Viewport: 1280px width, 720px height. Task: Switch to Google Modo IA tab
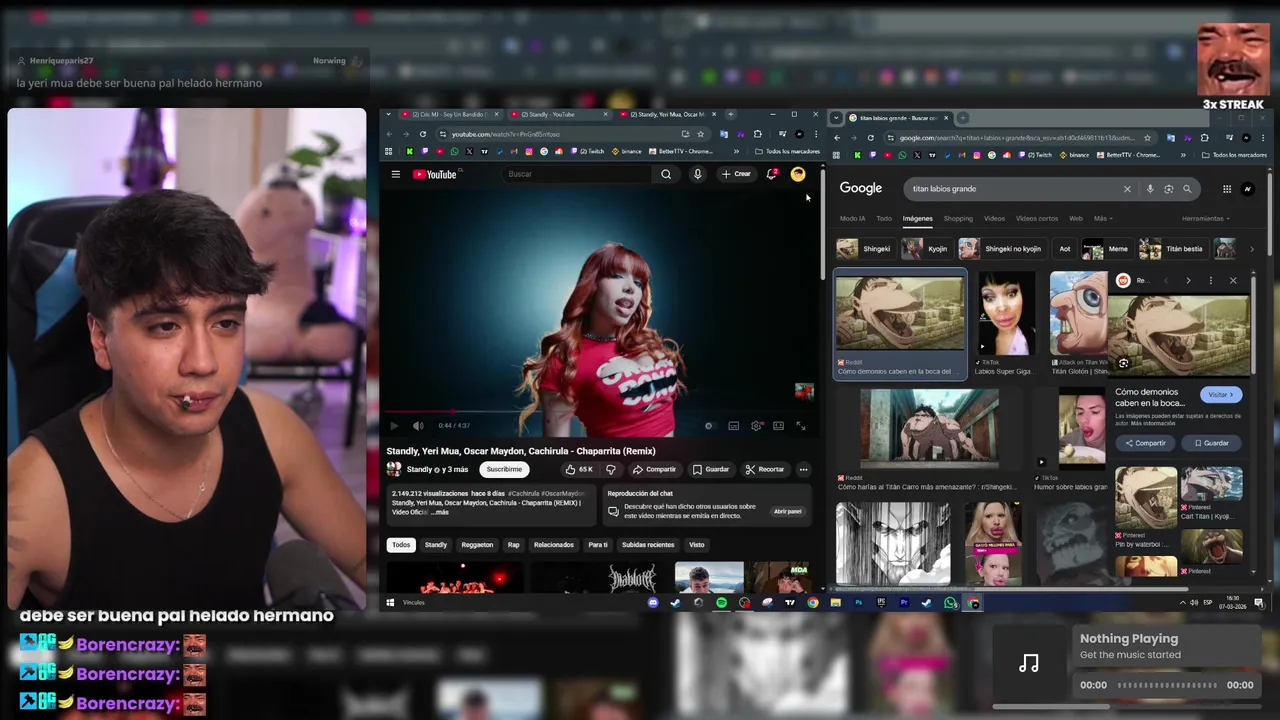point(853,218)
